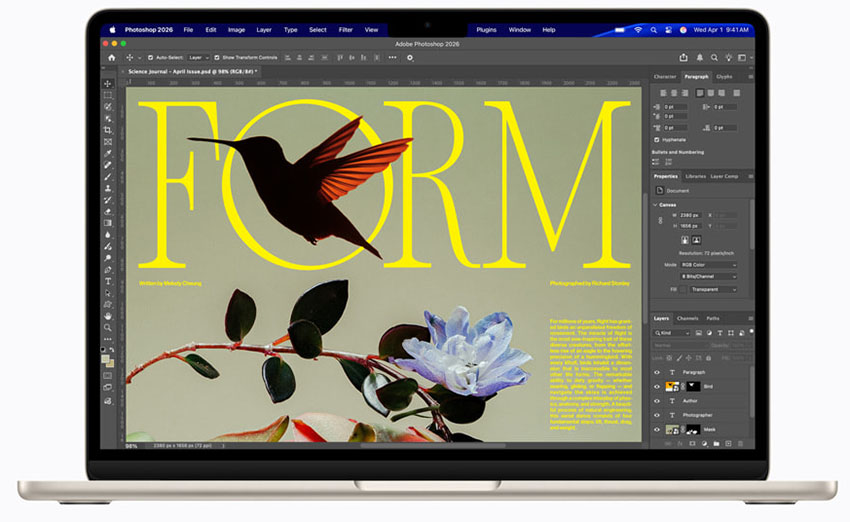Image resolution: width=850 pixels, height=522 pixels.
Task: Click the foreground color swatch
Action: pyautogui.click(x=106, y=352)
